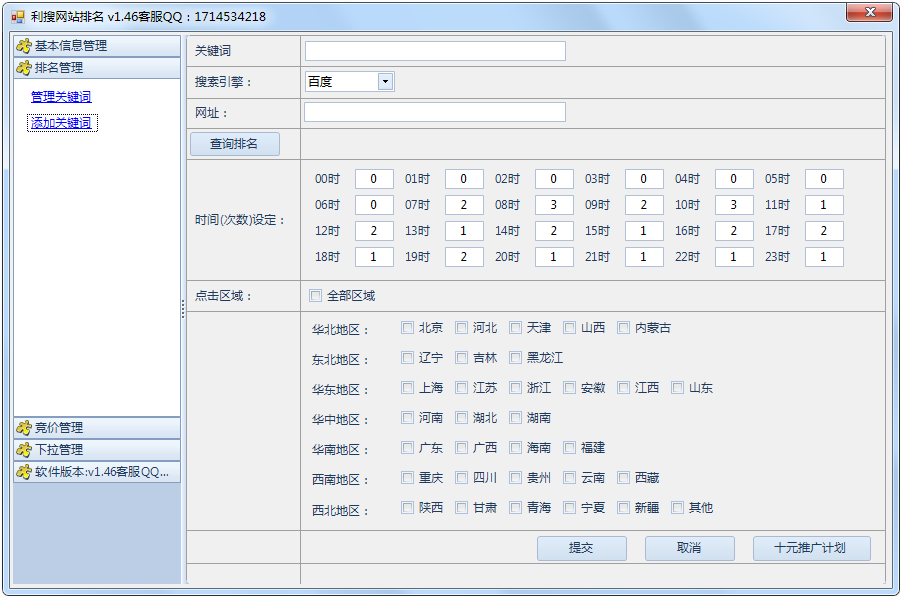Focus the 关键词 text input field

tap(435, 51)
